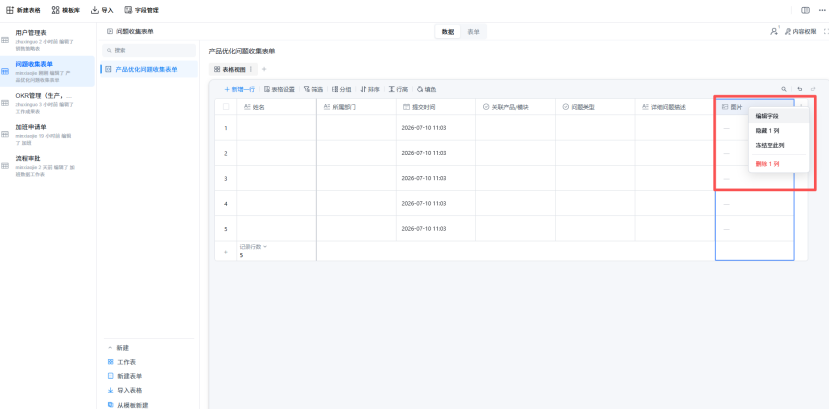Click the 姓名 cell in row 2
This screenshot has height=409, width=830.
[x=276, y=153]
